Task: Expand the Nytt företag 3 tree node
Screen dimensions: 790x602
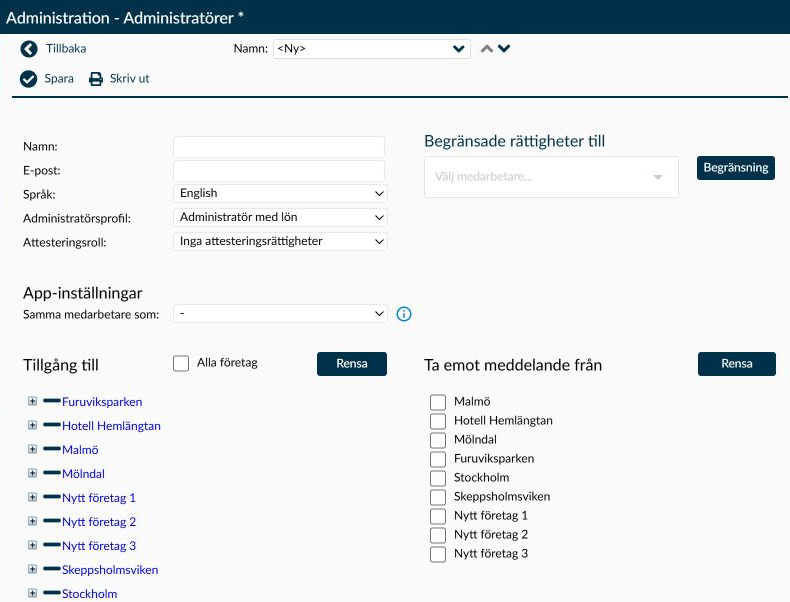Action: tap(32, 545)
